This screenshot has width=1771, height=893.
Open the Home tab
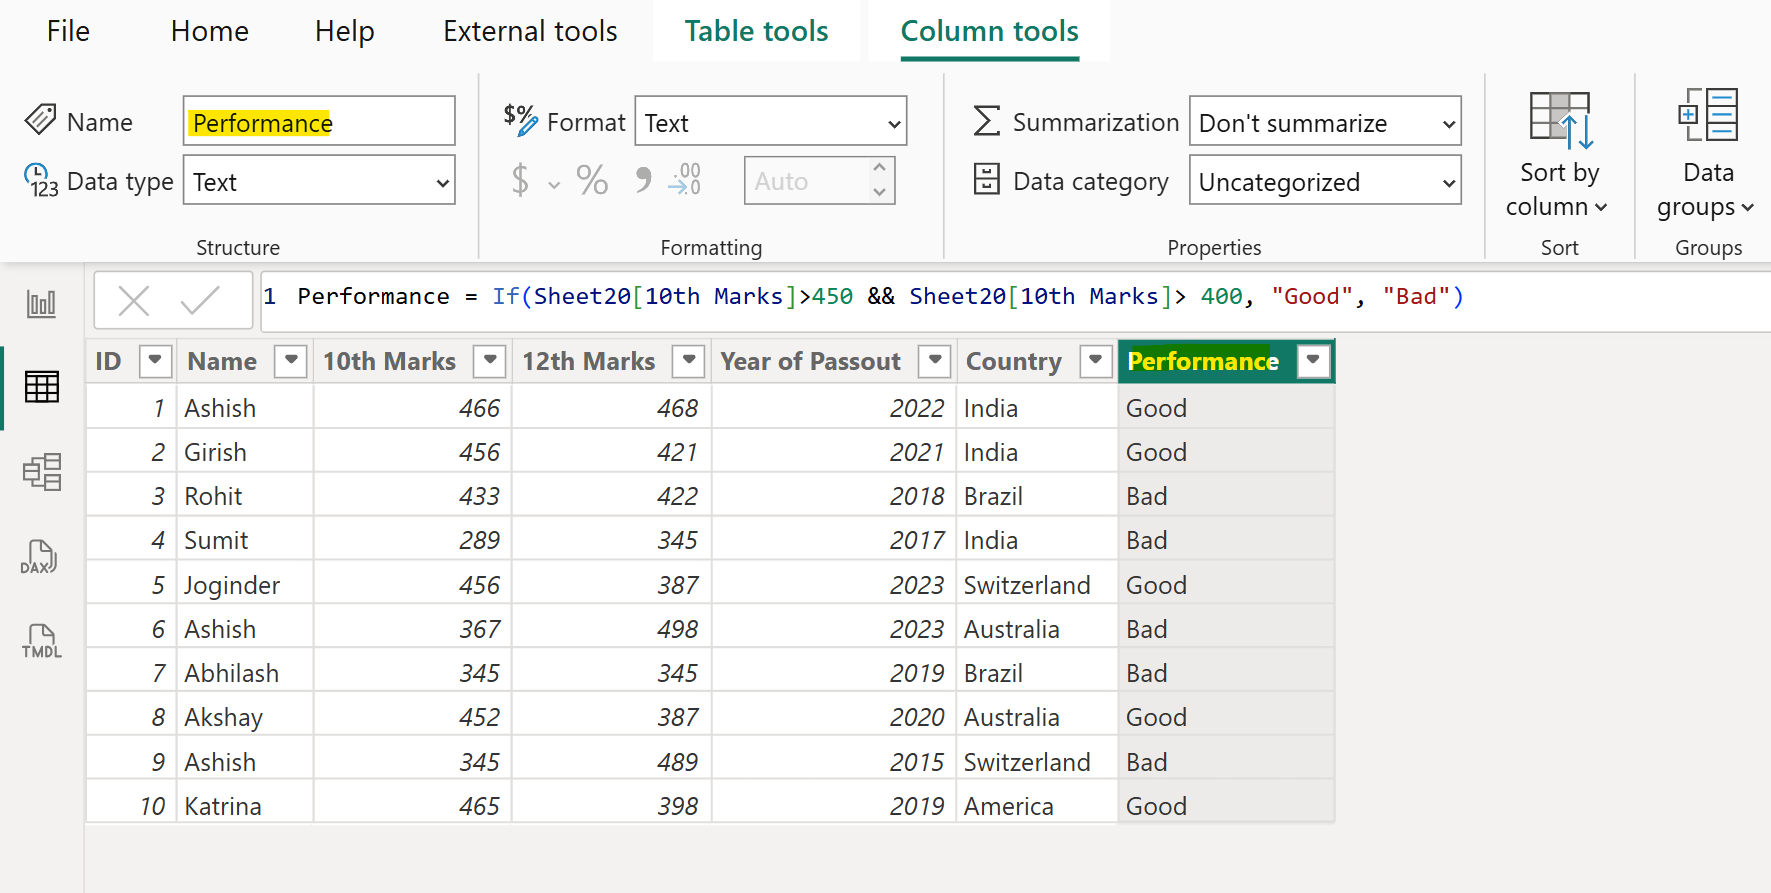(209, 32)
